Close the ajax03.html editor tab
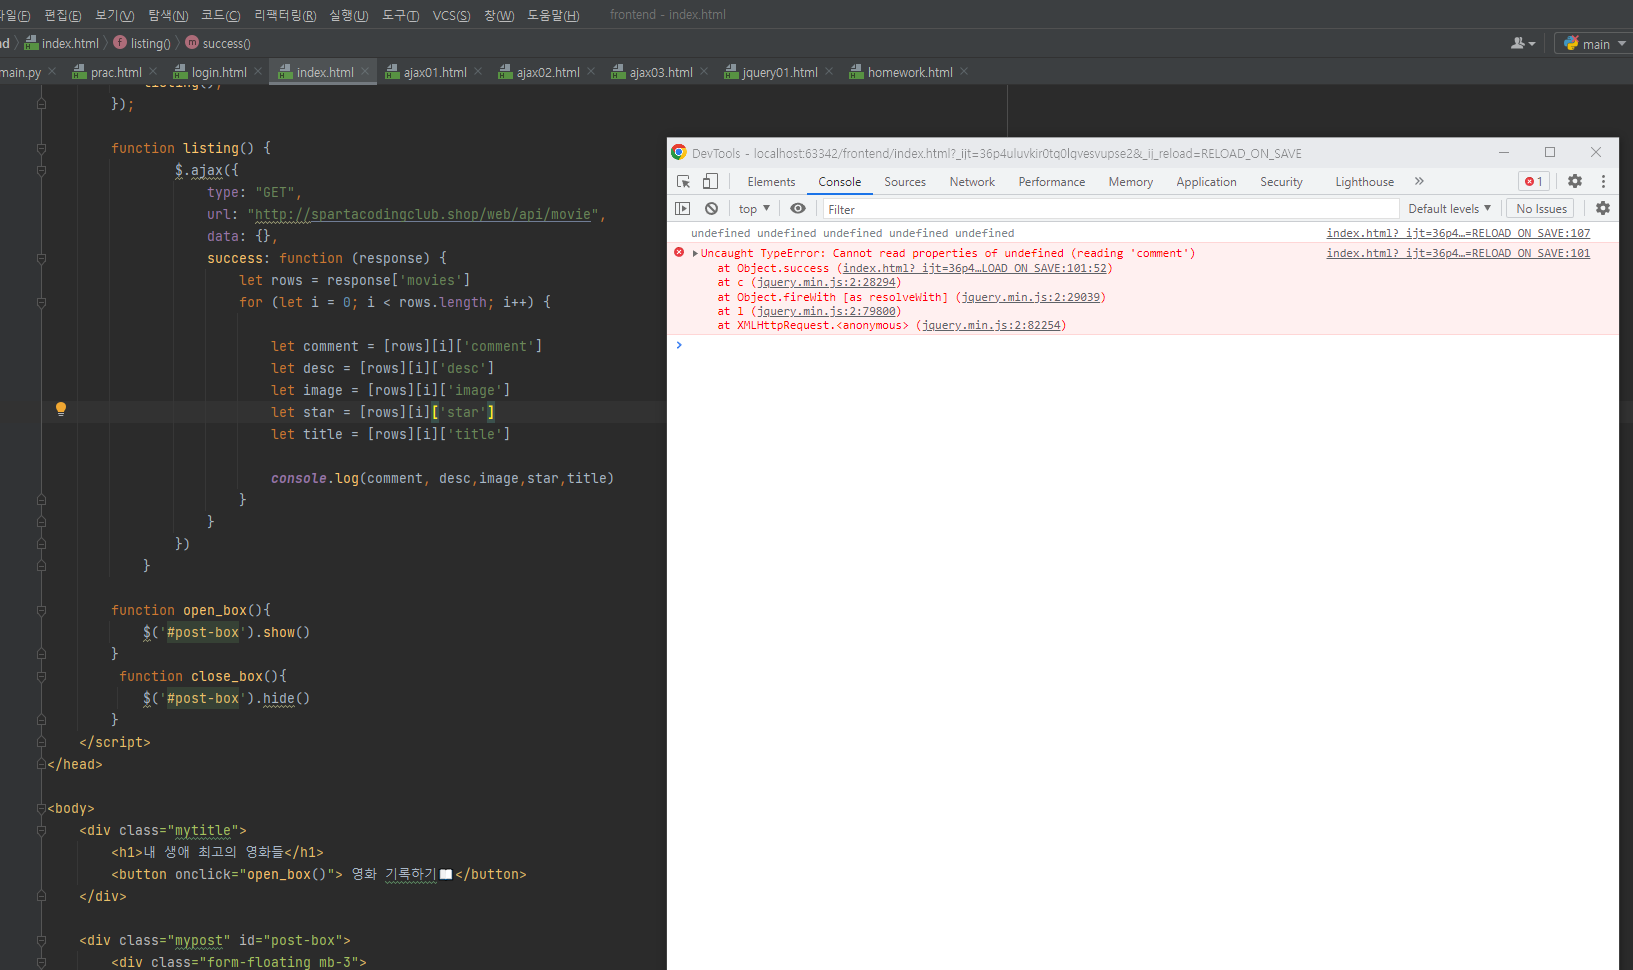The width and height of the screenshot is (1633, 970). tap(704, 72)
